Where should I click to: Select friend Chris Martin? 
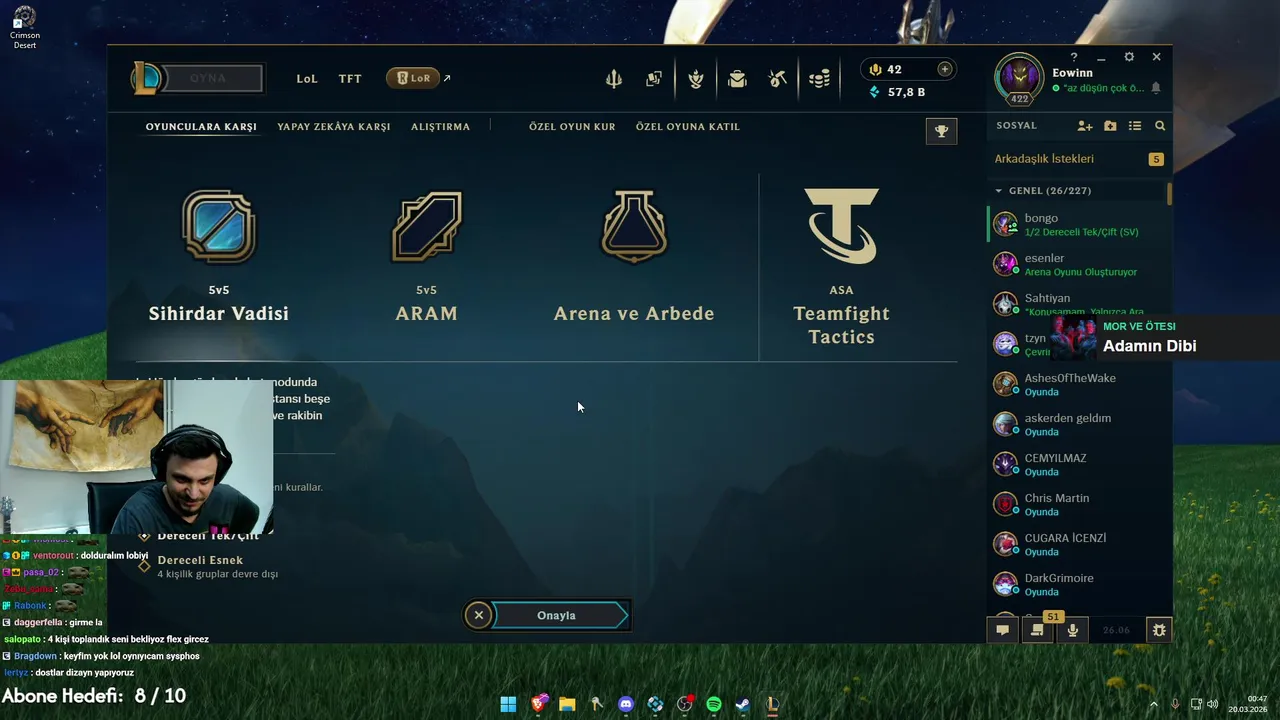(1077, 504)
